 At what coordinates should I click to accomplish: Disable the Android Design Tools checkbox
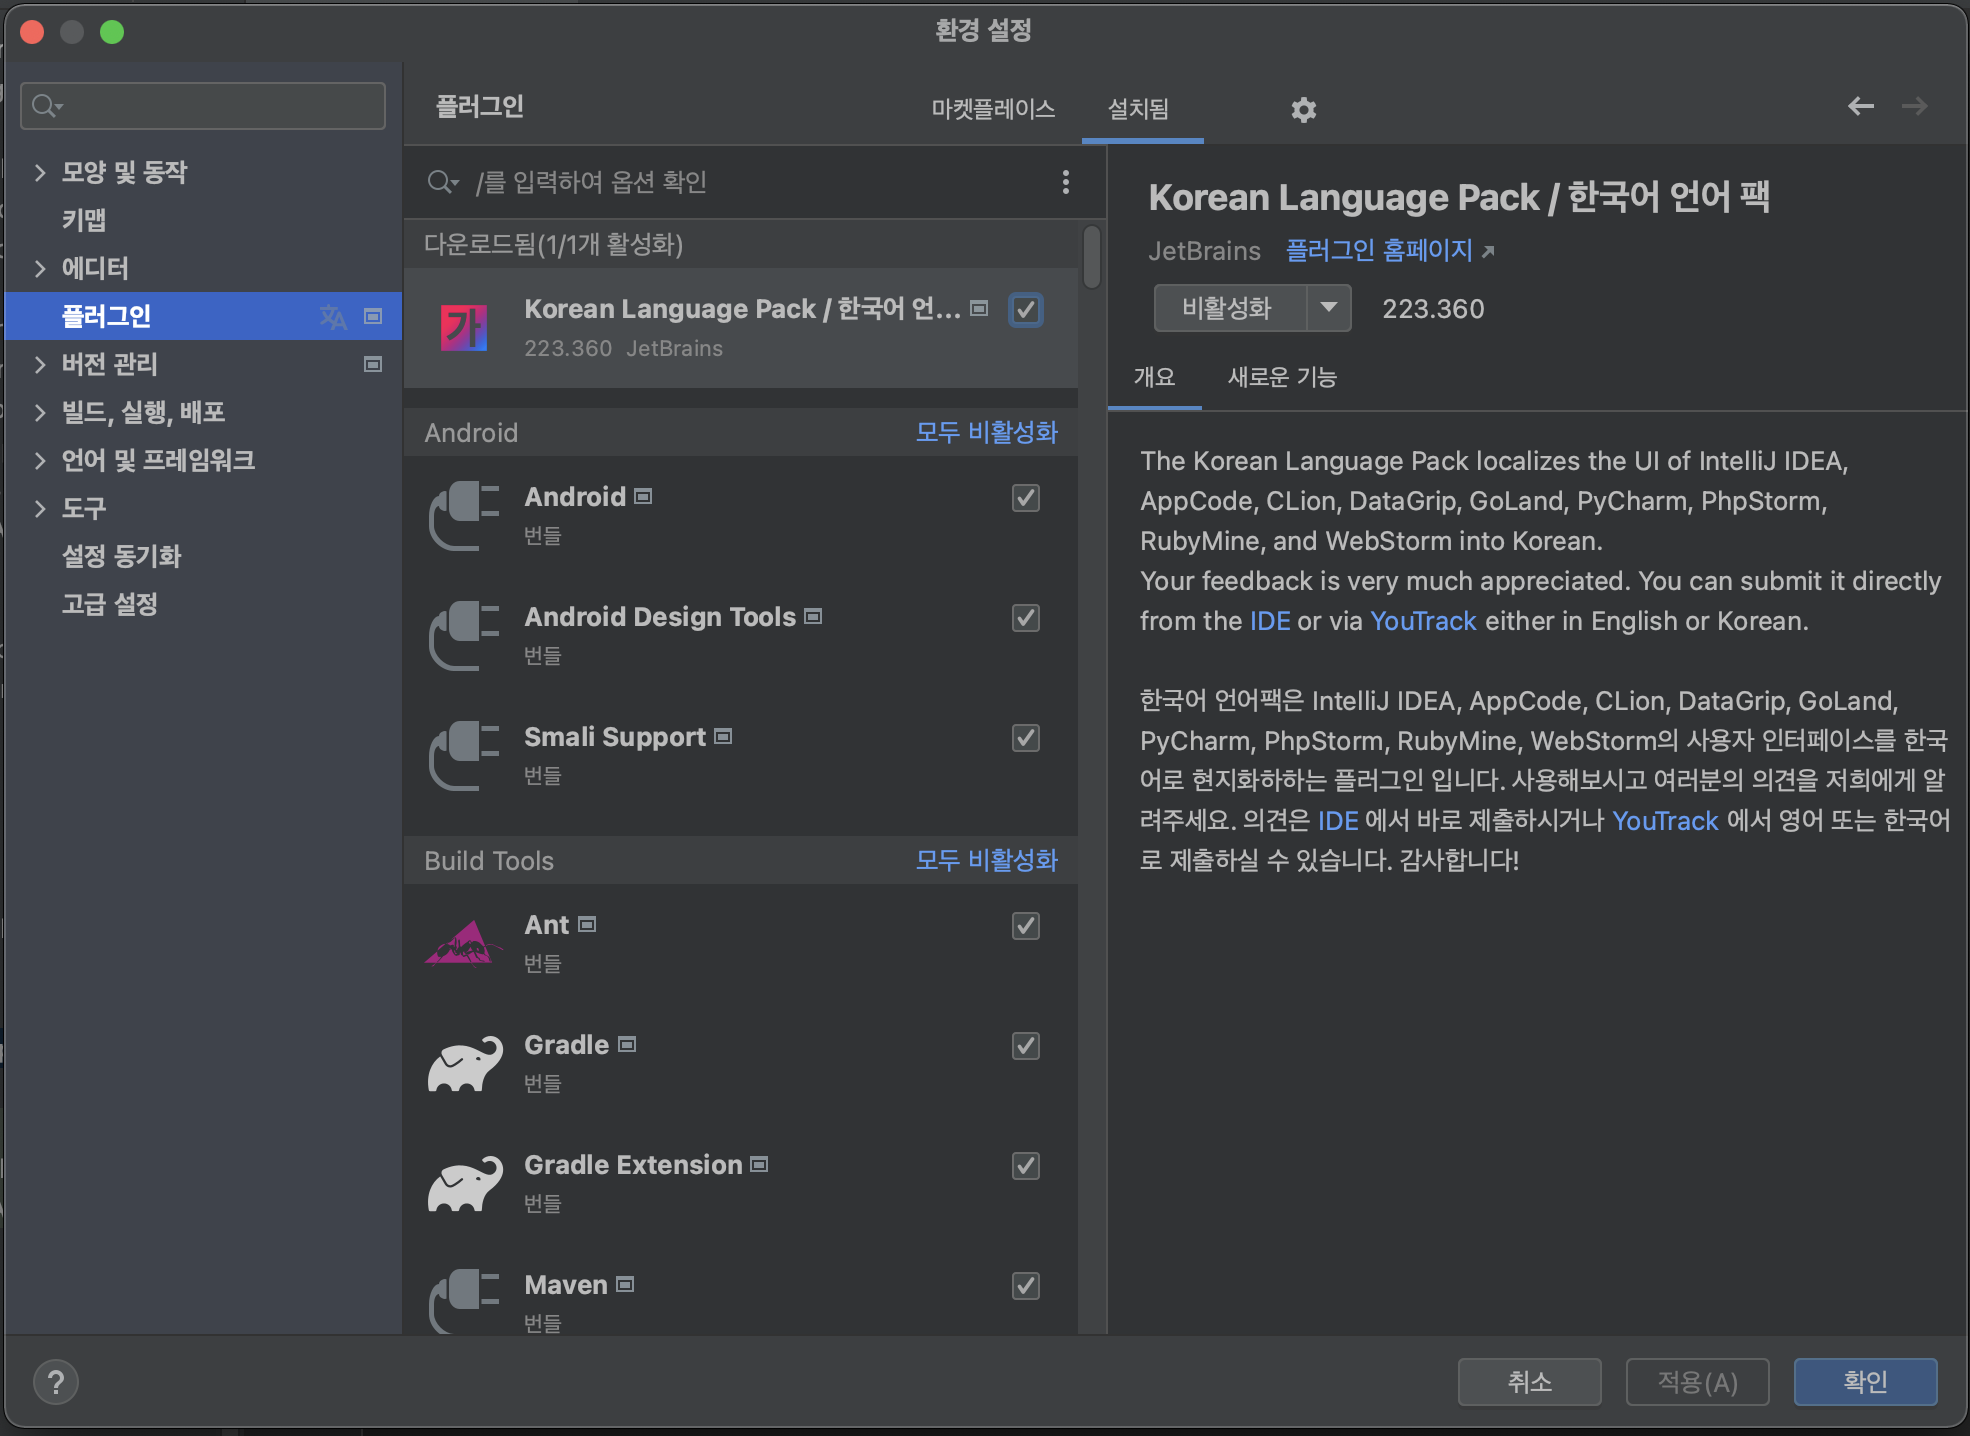[1026, 618]
